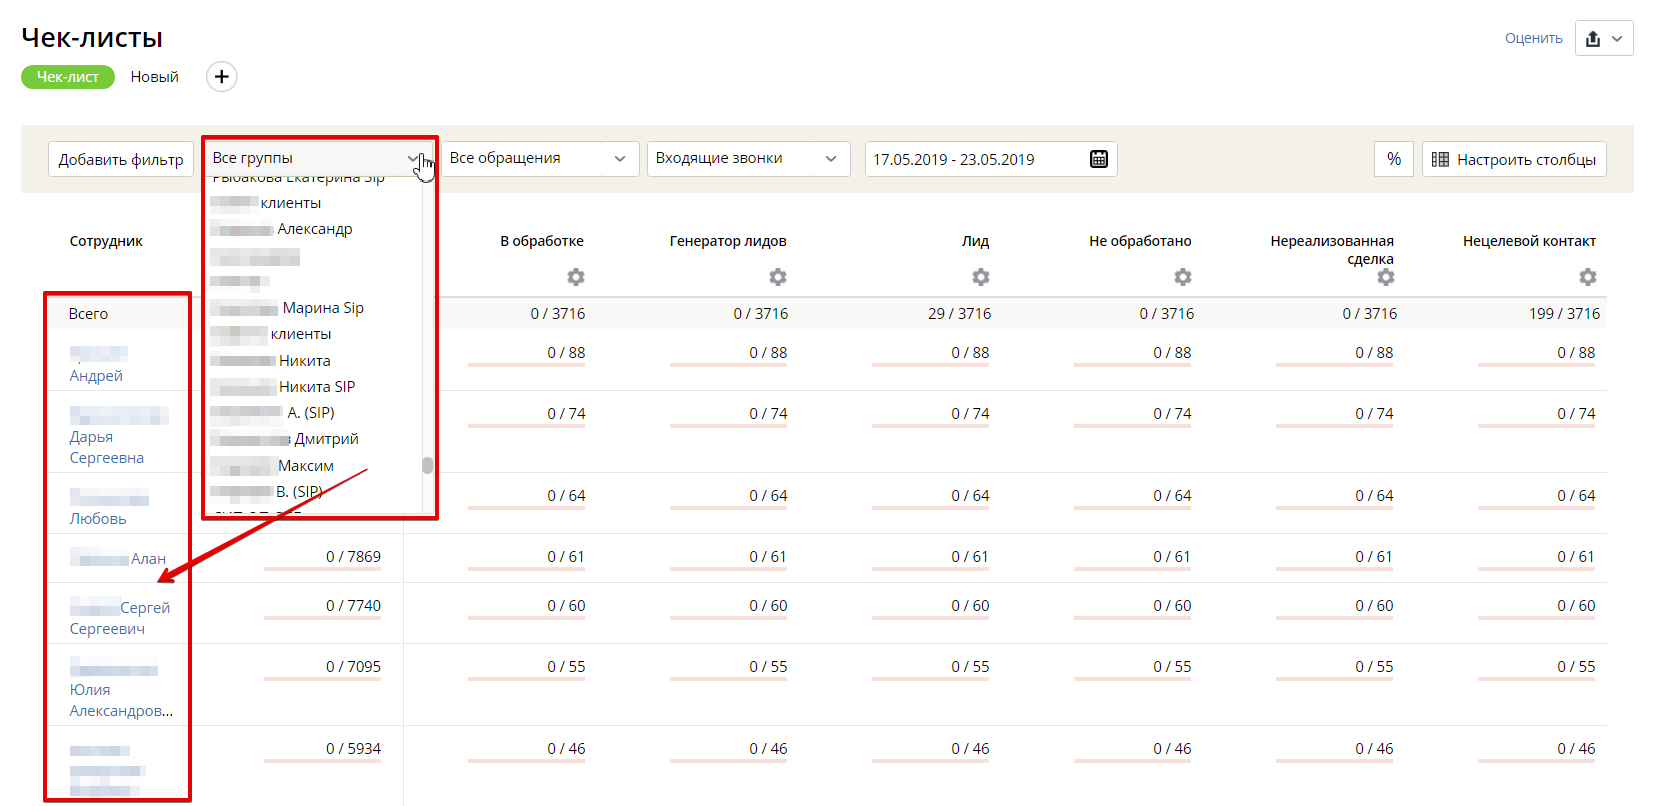1657x806 pixels.
Task: Select the Чек-лист tab
Action: click(x=68, y=77)
